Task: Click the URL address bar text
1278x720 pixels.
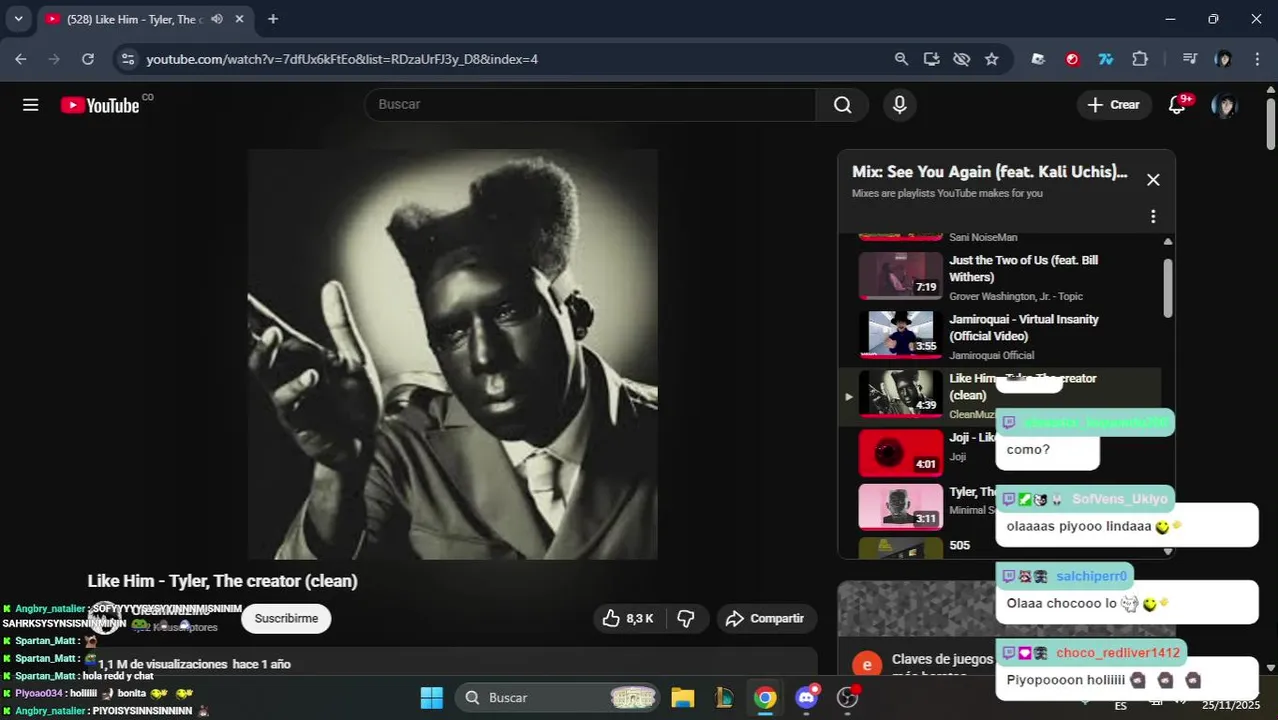Action: (x=342, y=59)
